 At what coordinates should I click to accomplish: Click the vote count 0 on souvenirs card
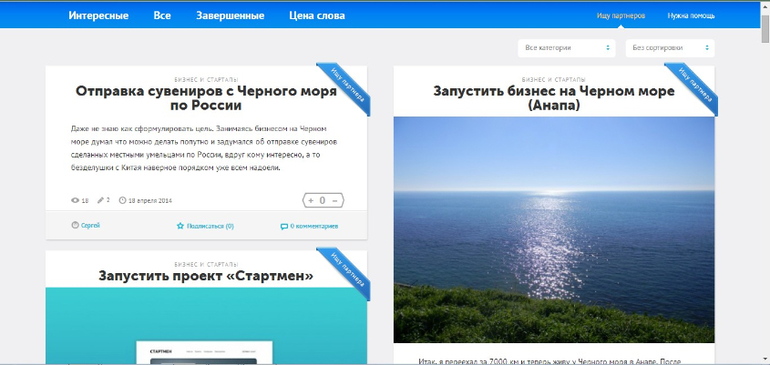click(323, 200)
